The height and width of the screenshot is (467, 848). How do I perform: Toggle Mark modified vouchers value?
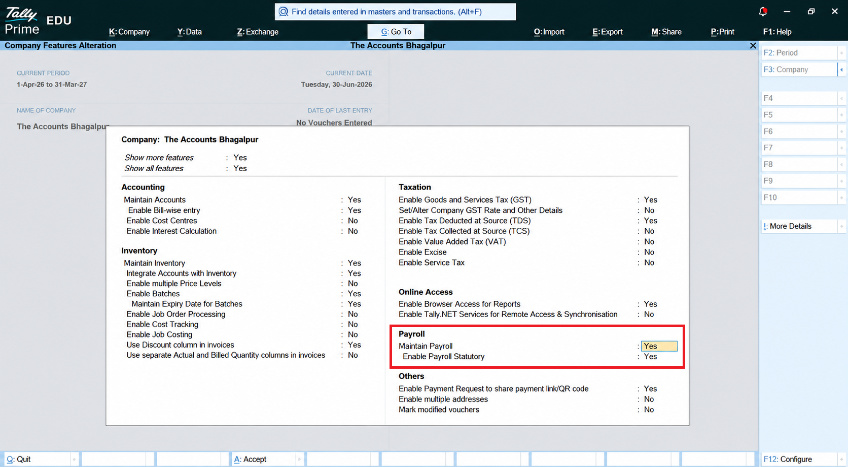pos(649,410)
